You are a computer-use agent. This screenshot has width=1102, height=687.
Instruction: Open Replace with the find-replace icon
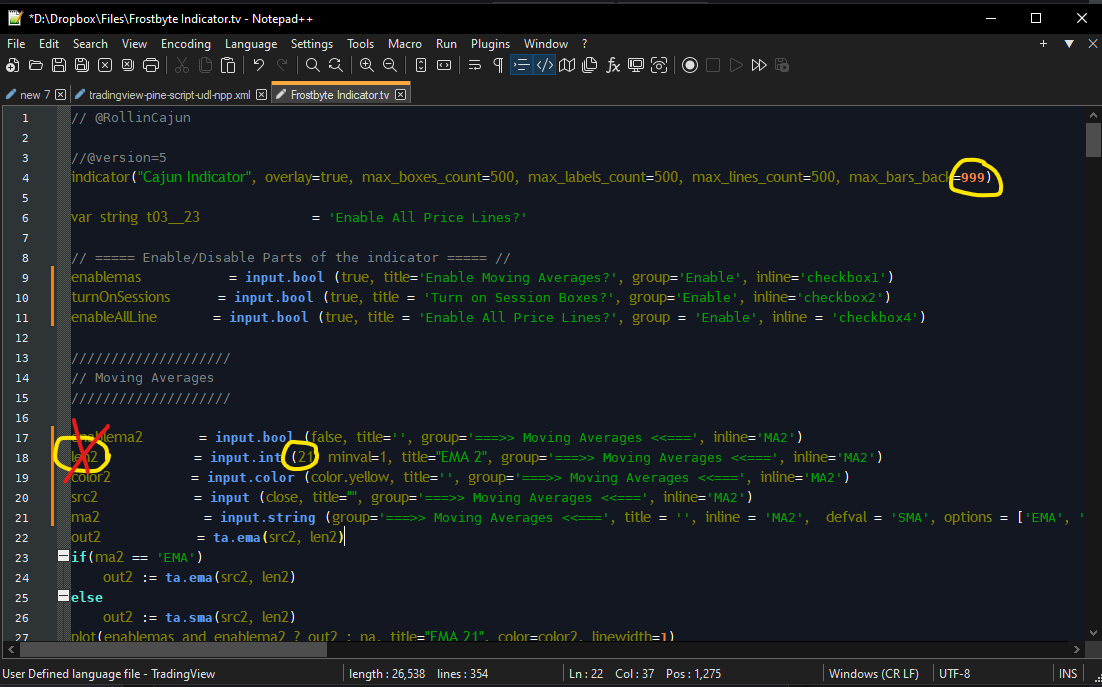click(x=336, y=65)
